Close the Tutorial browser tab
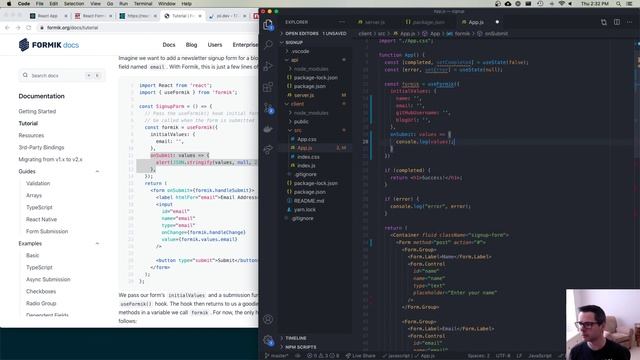 [x=200, y=16]
